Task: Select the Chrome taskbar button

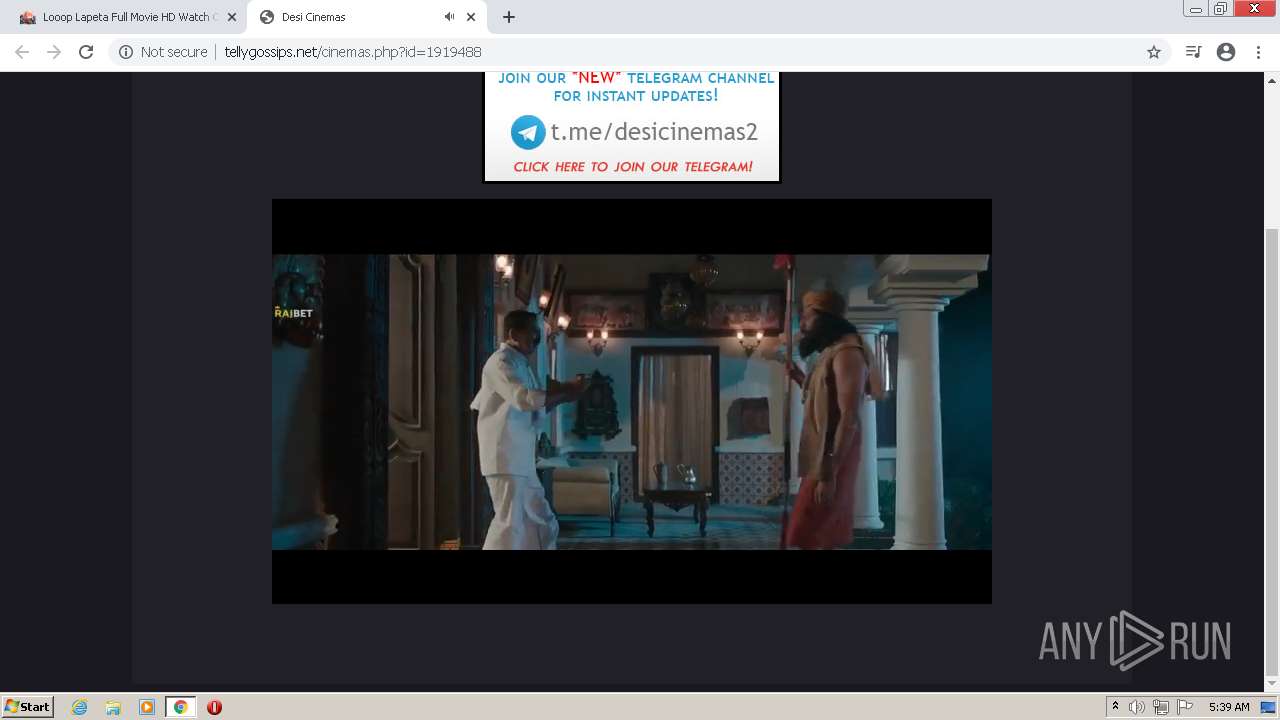Action: [x=180, y=707]
